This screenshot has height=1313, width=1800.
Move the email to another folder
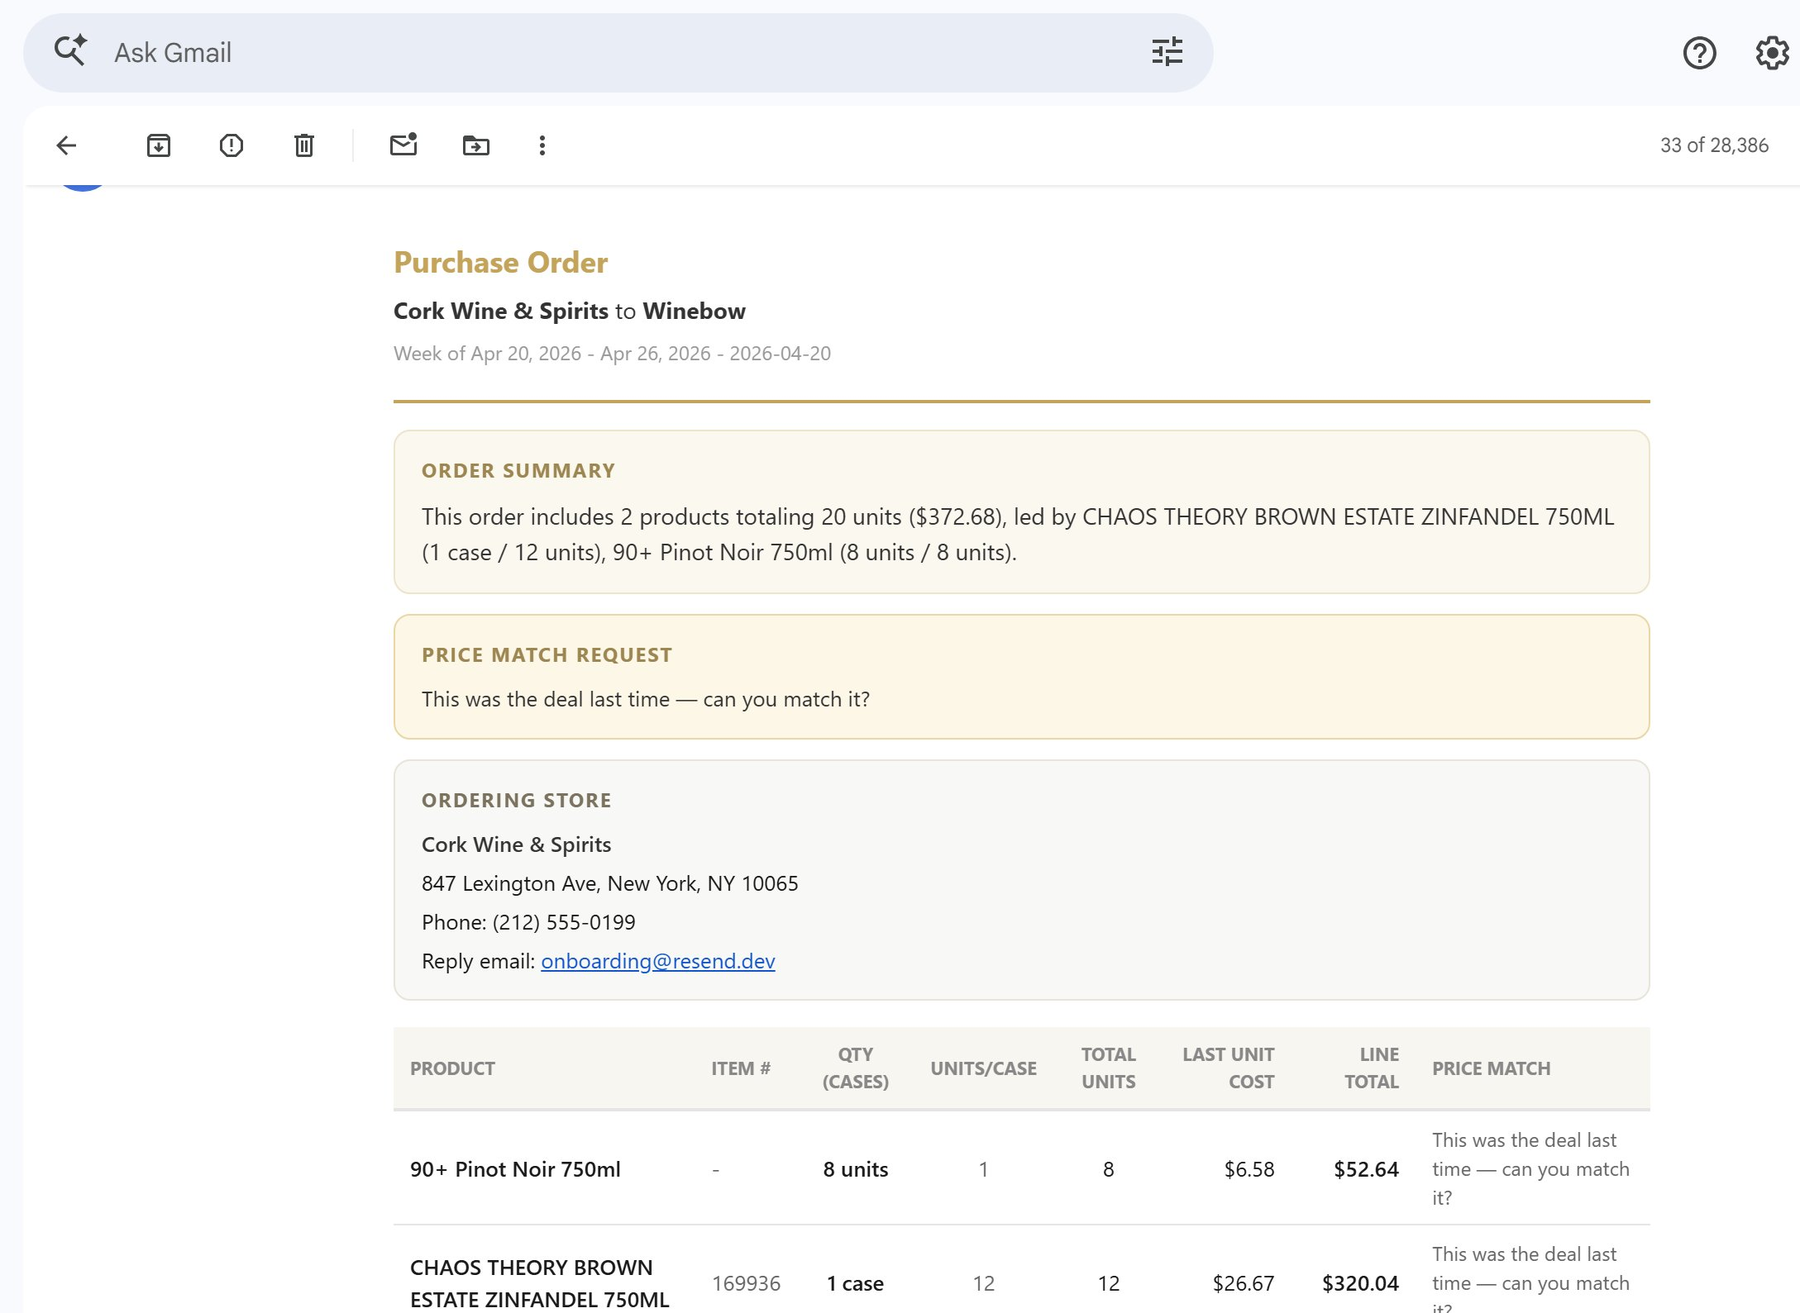click(476, 145)
